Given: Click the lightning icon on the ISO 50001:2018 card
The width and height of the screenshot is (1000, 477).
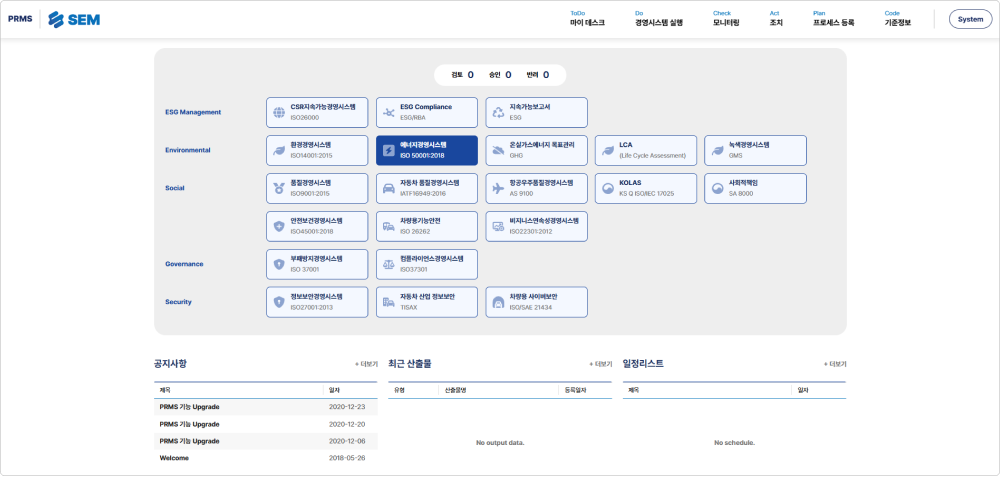Looking at the screenshot, I should [388, 150].
